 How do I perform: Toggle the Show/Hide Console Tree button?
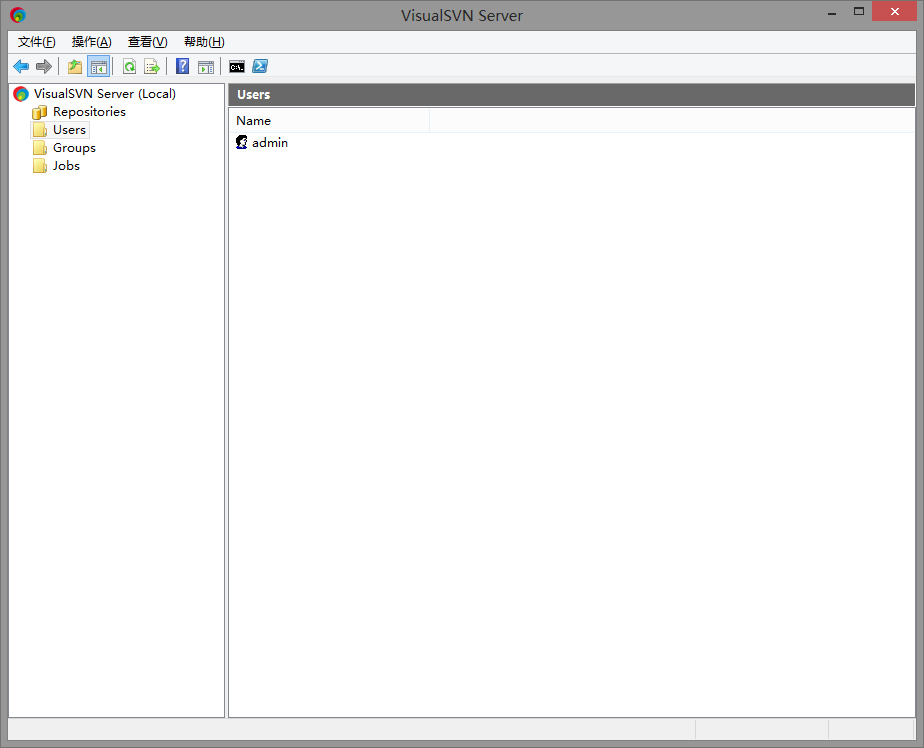point(98,67)
